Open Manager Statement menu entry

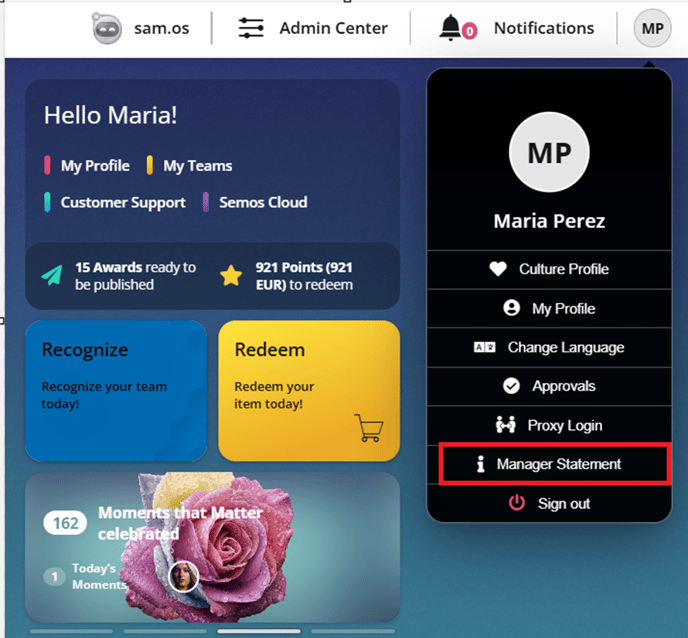pyautogui.click(x=555, y=464)
